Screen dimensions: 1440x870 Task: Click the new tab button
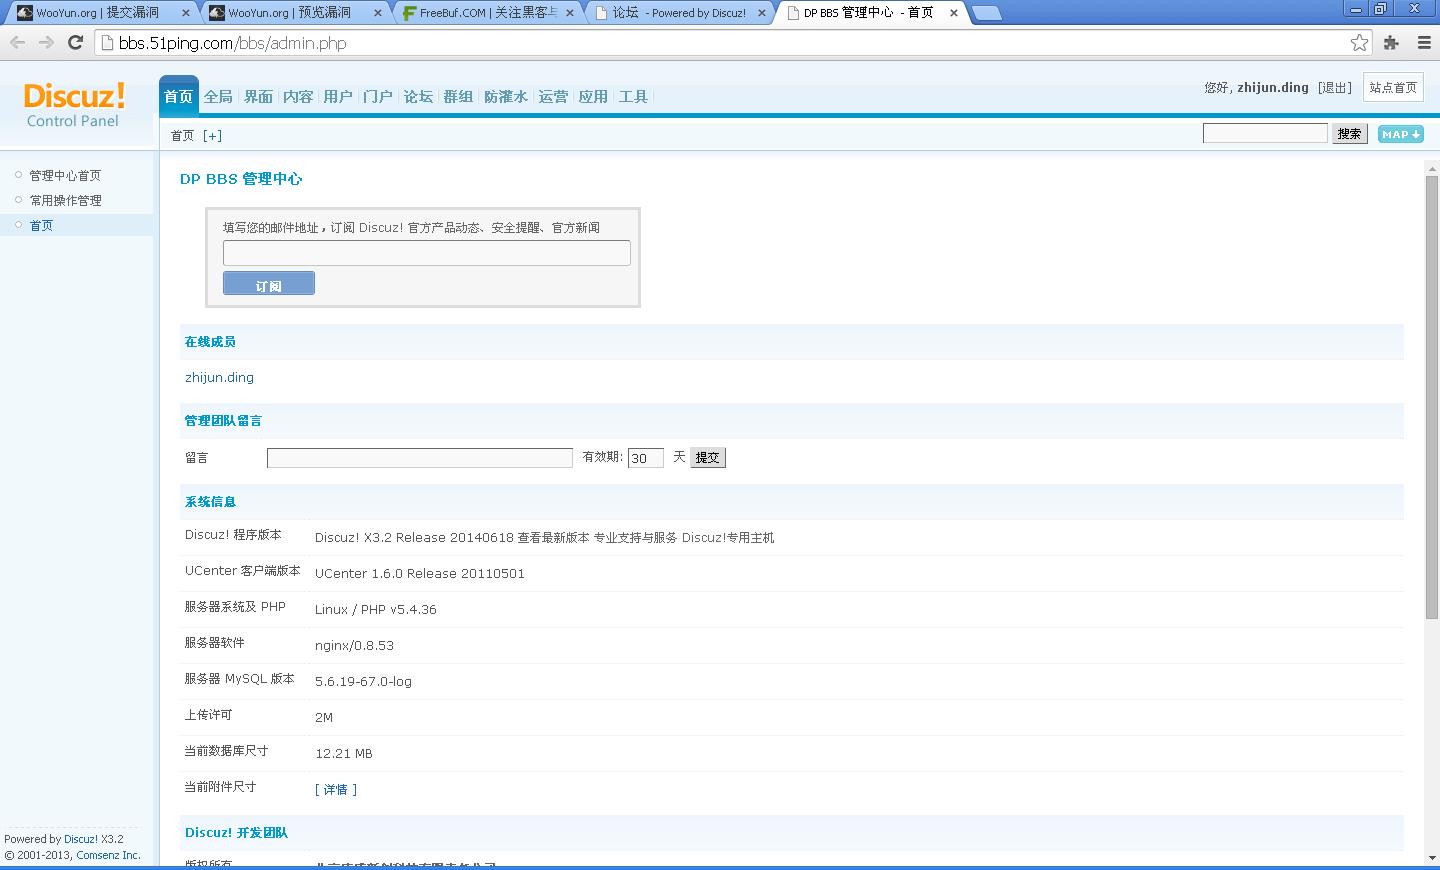tap(986, 13)
